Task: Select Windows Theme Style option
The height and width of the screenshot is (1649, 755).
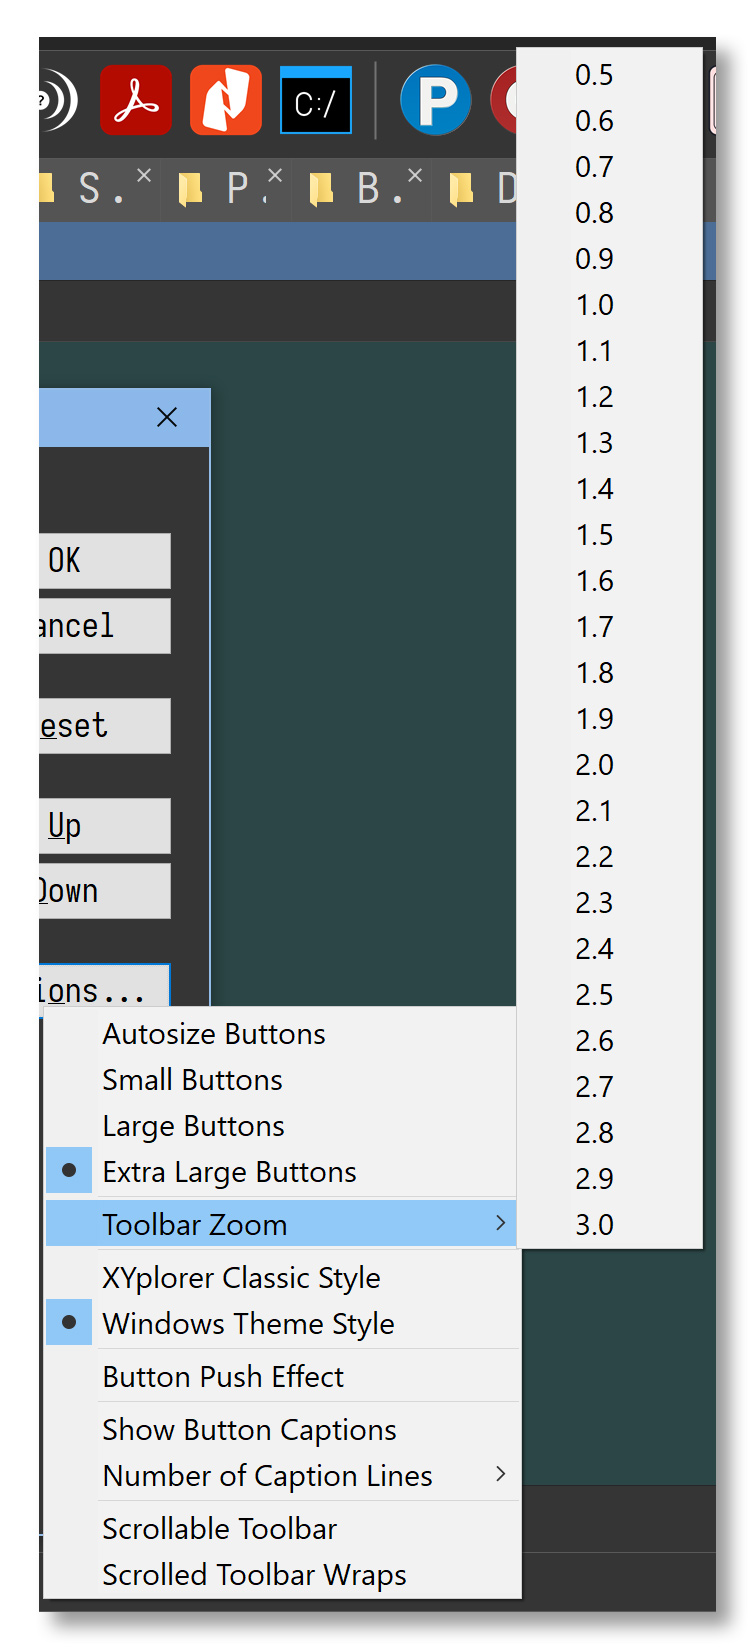Action: (x=248, y=1324)
